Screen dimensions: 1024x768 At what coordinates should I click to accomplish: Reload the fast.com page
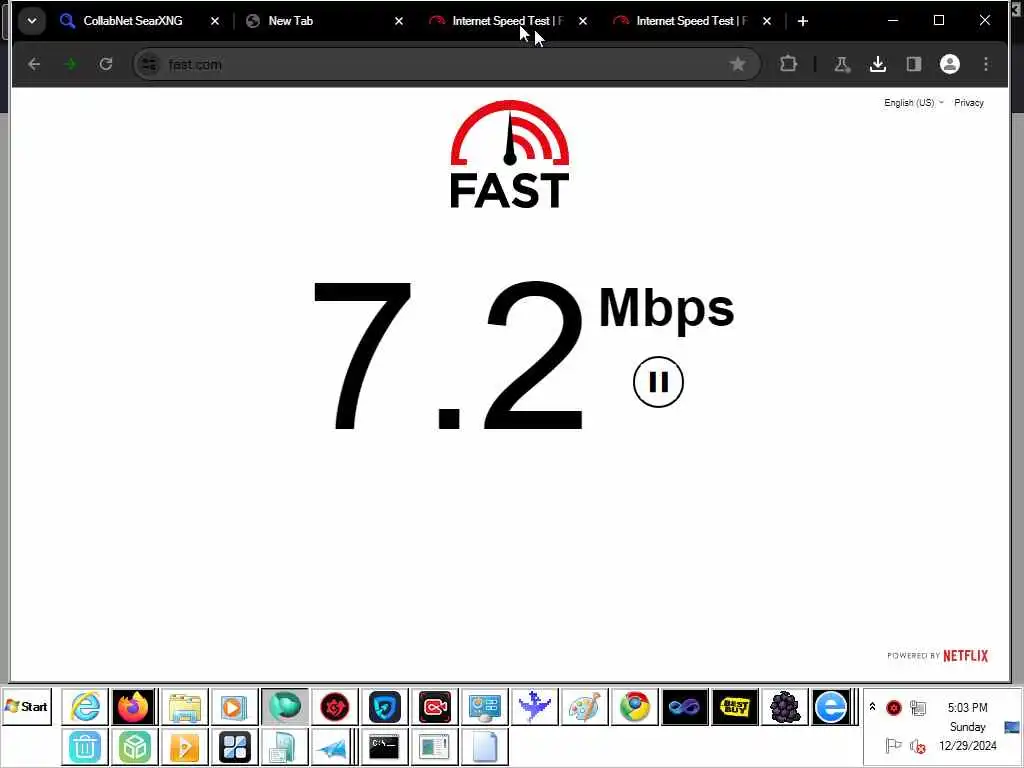pyautogui.click(x=106, y=64)
